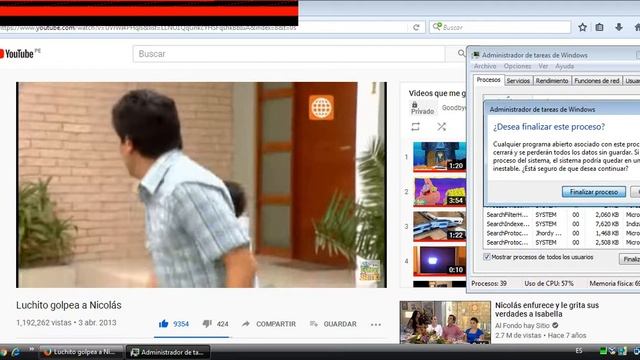Reload the page with browser refresh icon
640x360 pixels.
(x=416, y=27)
